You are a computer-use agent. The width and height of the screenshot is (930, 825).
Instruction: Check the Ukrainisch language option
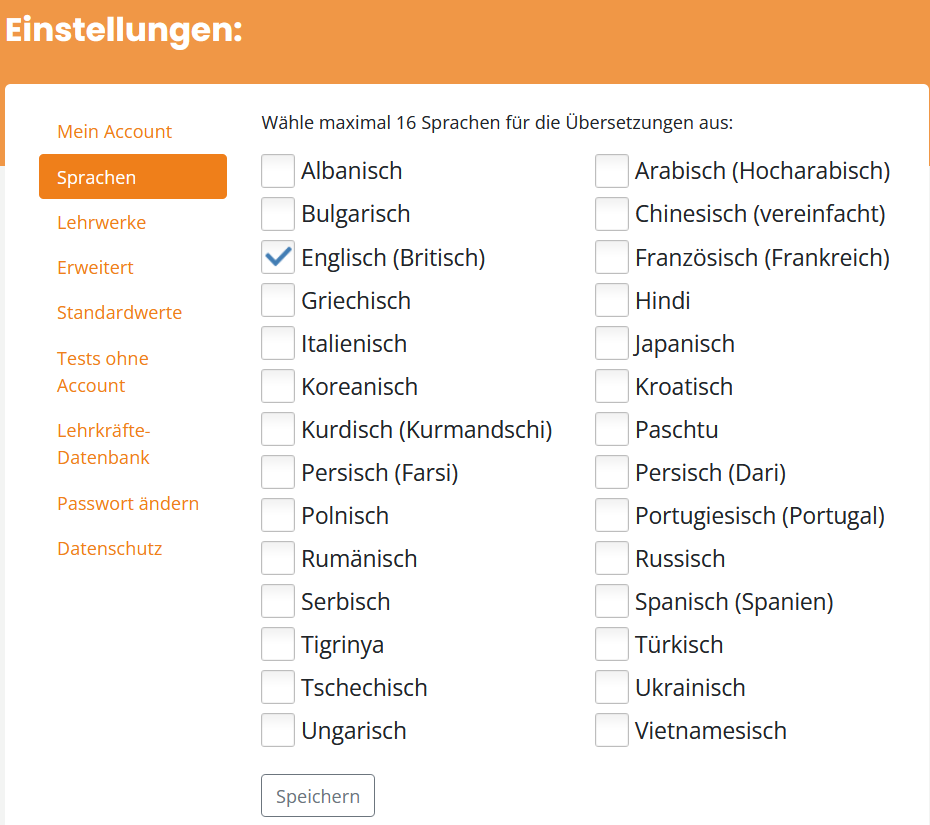[x=611, y=687]
